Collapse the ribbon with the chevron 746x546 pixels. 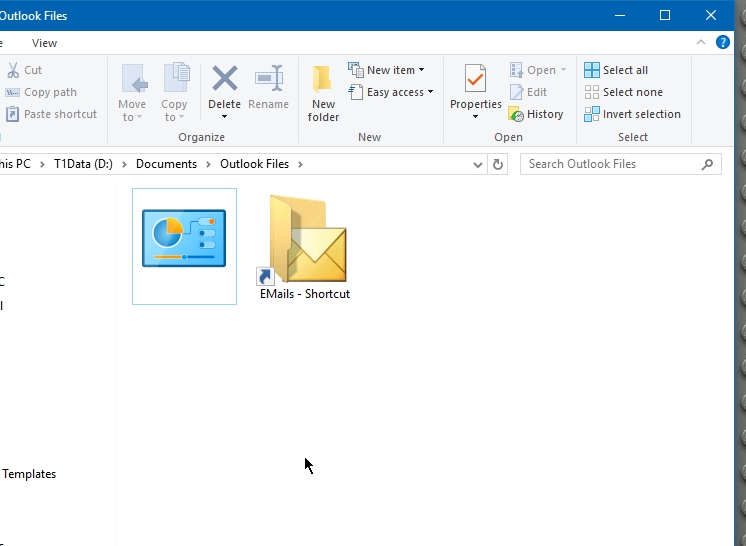click(702, 43)
